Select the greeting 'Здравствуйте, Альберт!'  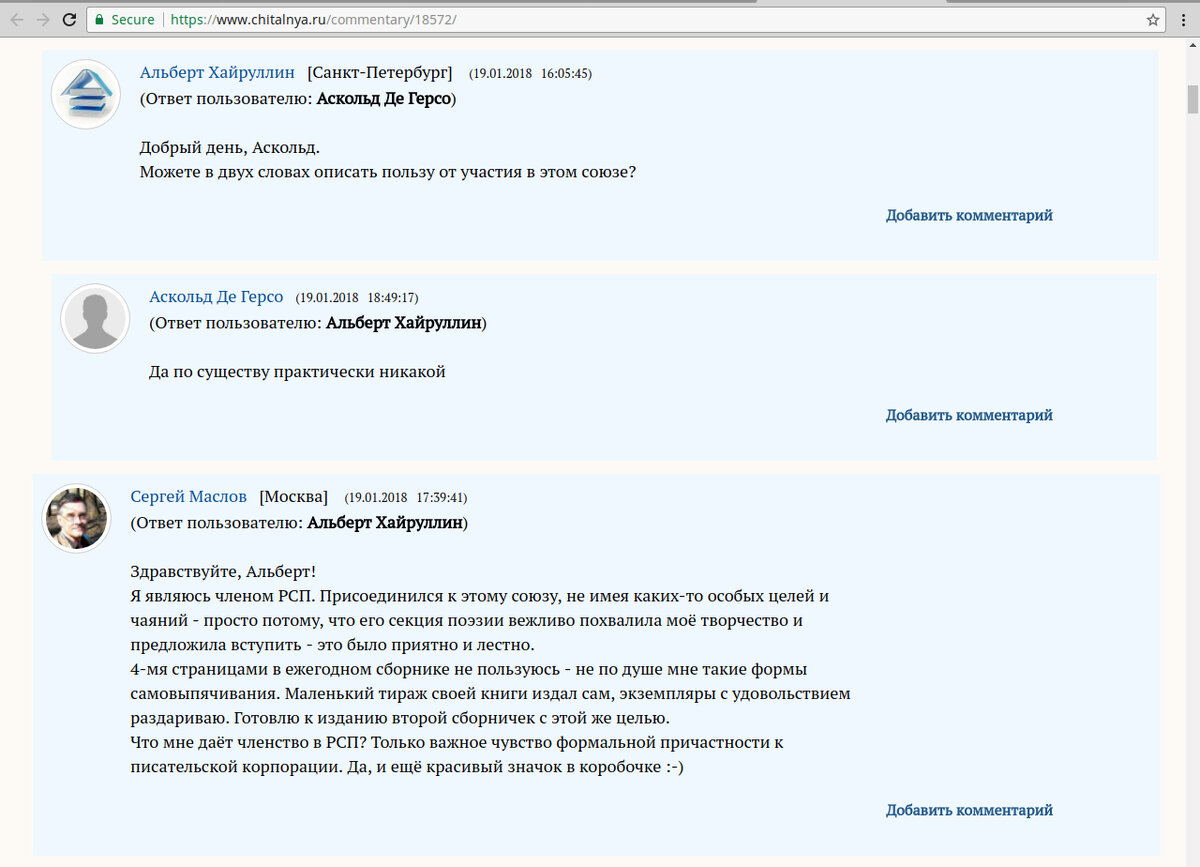223,572
